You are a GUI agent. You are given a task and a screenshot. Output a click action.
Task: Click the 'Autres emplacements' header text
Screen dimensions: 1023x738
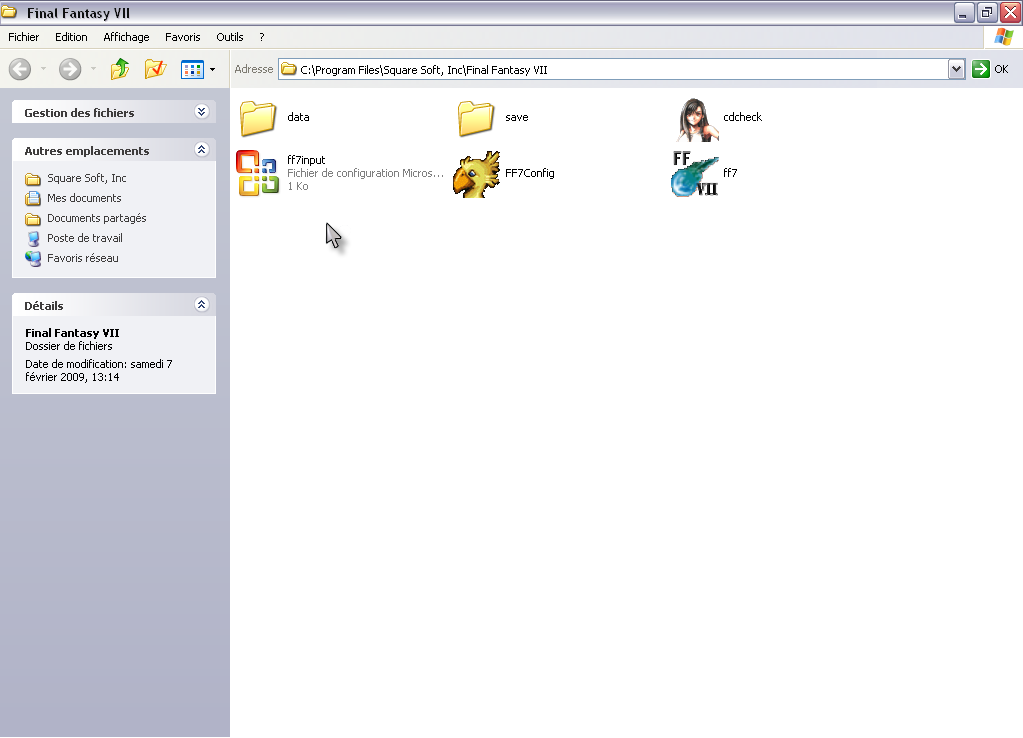coord(87,151)
